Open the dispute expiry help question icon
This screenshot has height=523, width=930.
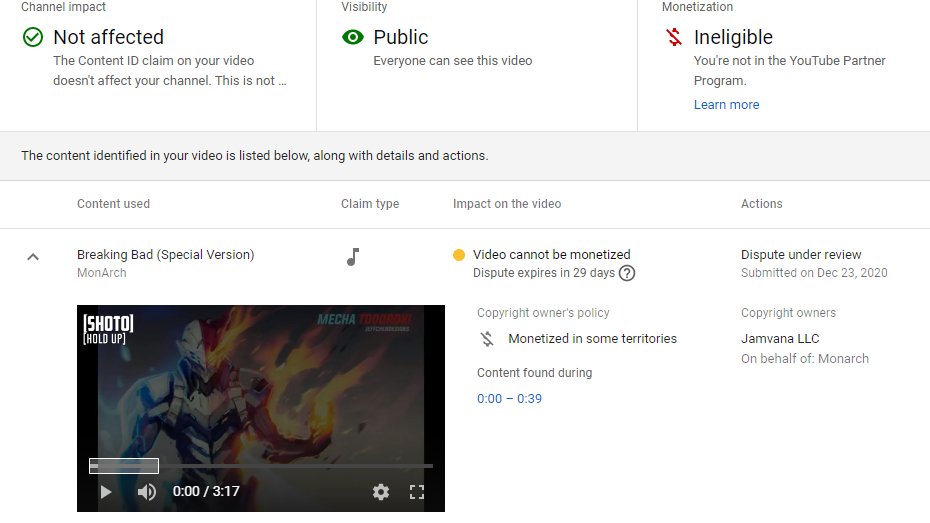(x=627, y=273)
